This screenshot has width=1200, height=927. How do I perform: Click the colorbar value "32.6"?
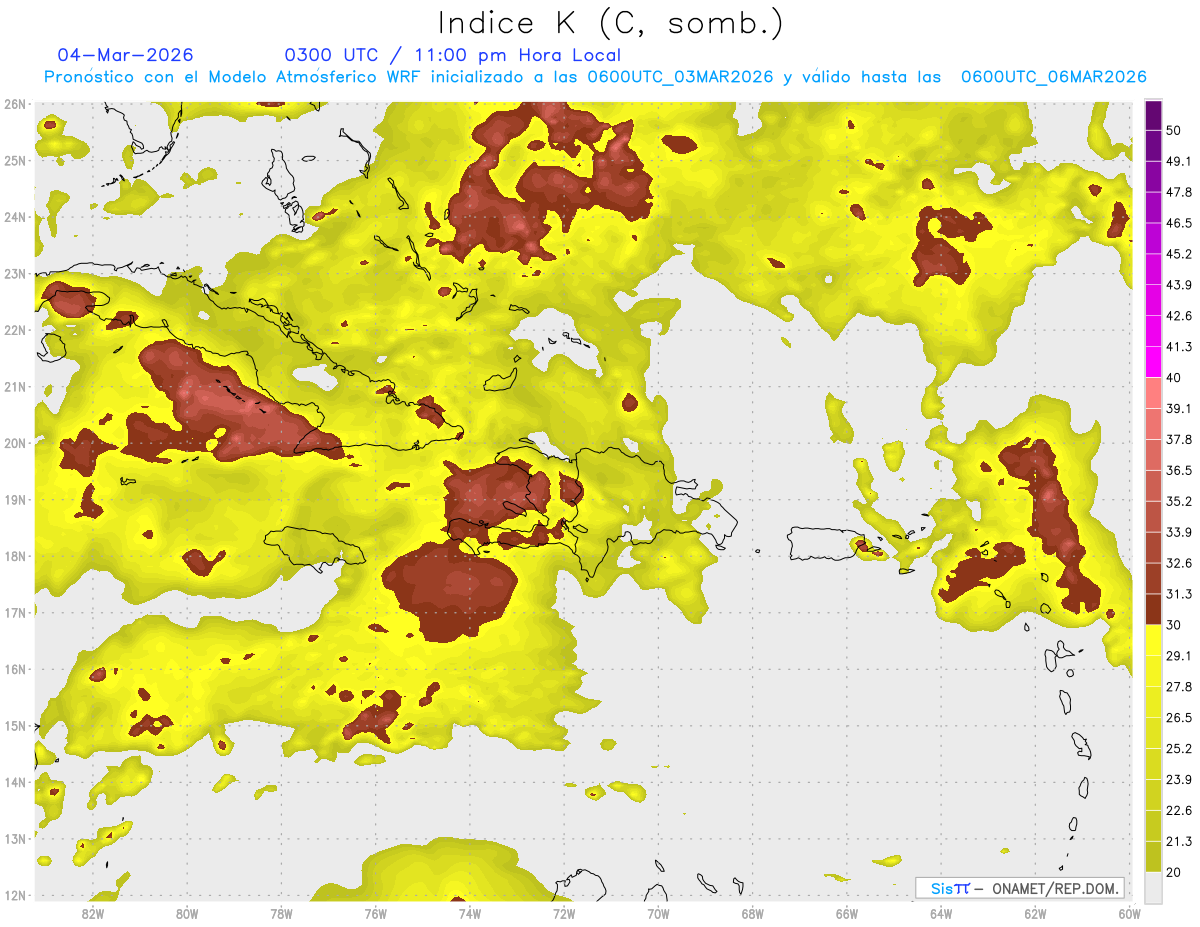coord(1179,563)
